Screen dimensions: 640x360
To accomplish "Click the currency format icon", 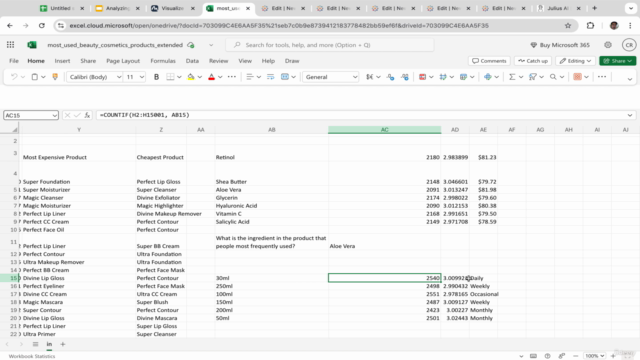I will (x=369, y=77).
